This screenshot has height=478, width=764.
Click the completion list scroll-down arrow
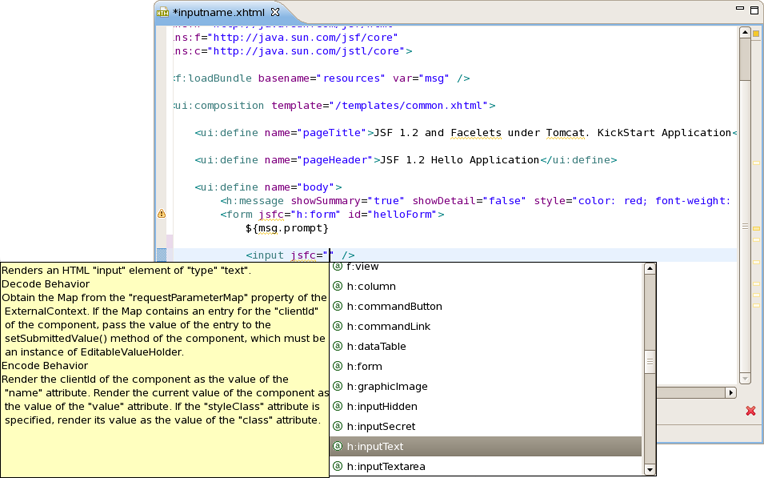[x=649, y=470]
